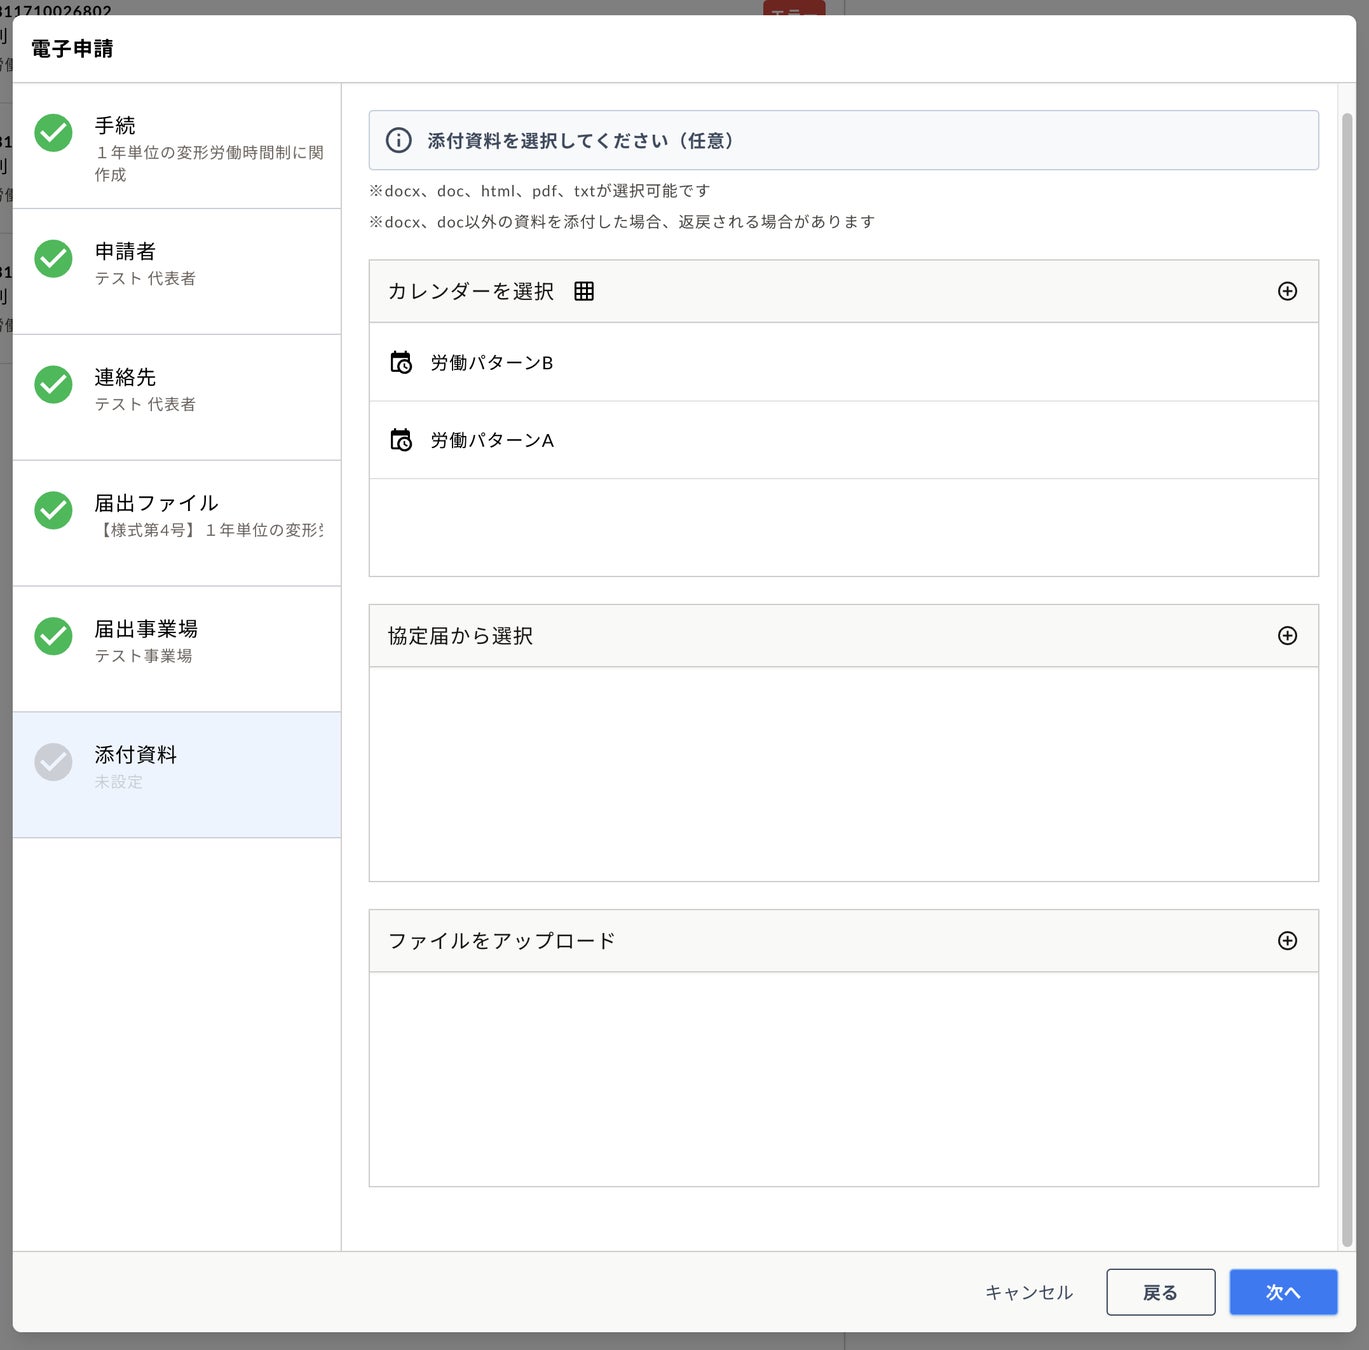Image resolution: width=1369 pixels, height=1350 pixels.
Task: Click the plus icon in 協定届から選択 header
Action: 1287,636
